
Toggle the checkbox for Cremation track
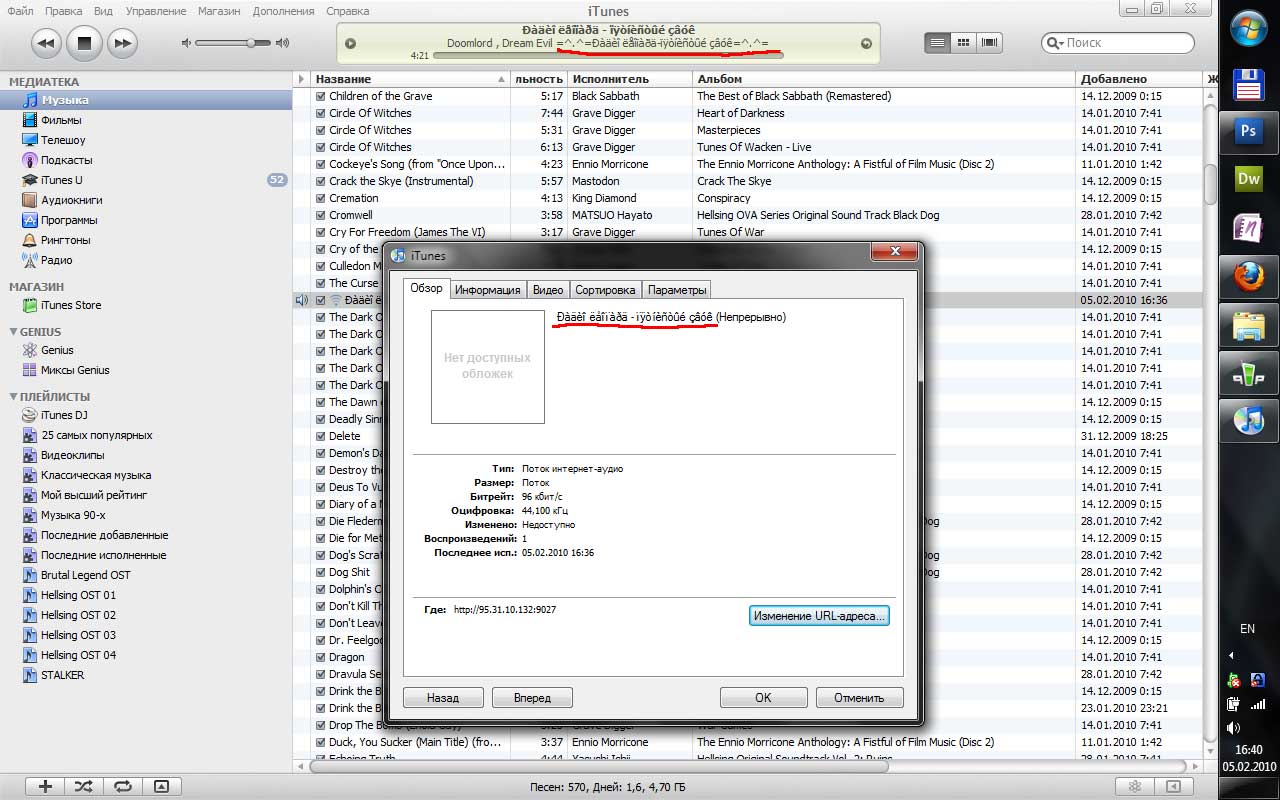(321, 198)
